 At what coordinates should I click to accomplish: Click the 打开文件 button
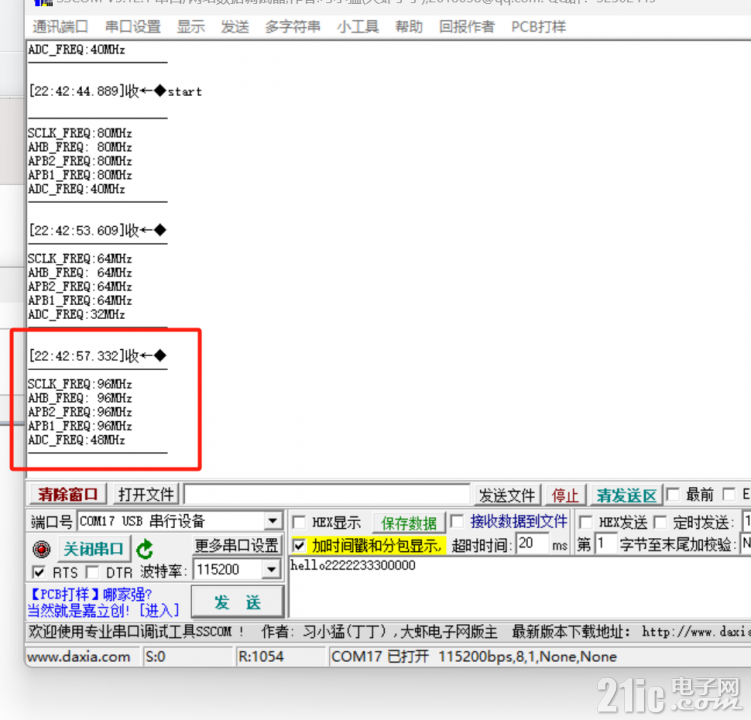(x=146, y=494)
